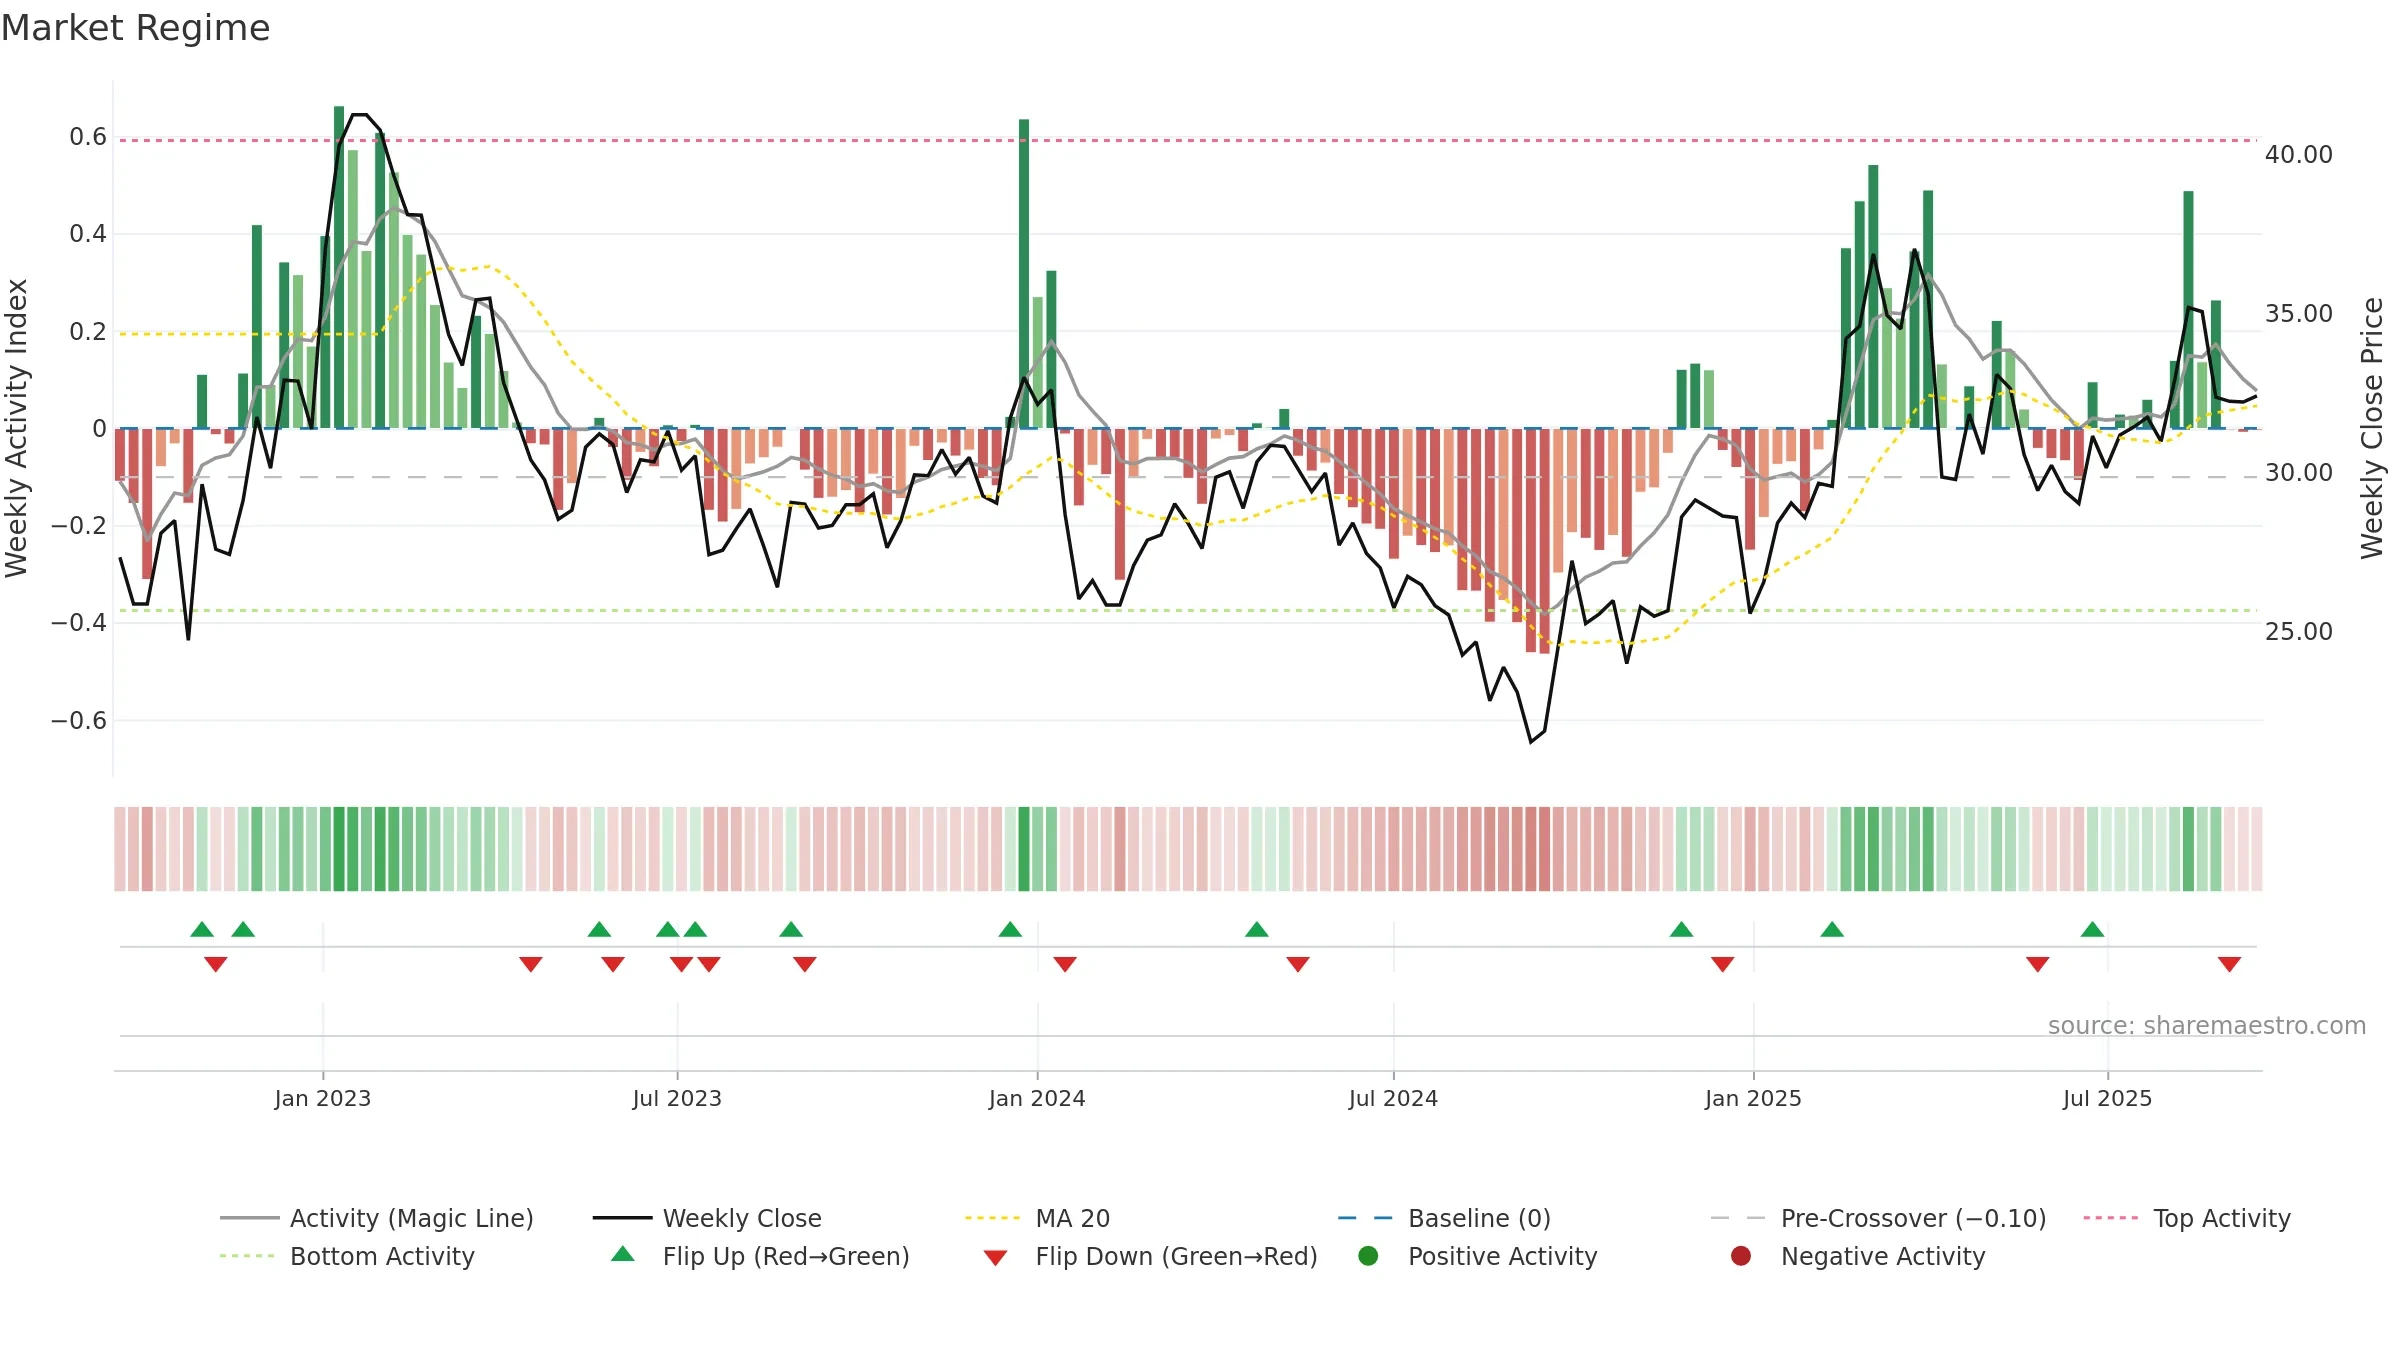Click the 25.00 price tick label
The height and width of the screenshot is (1350, 2400).
[x=2298, y=632]
